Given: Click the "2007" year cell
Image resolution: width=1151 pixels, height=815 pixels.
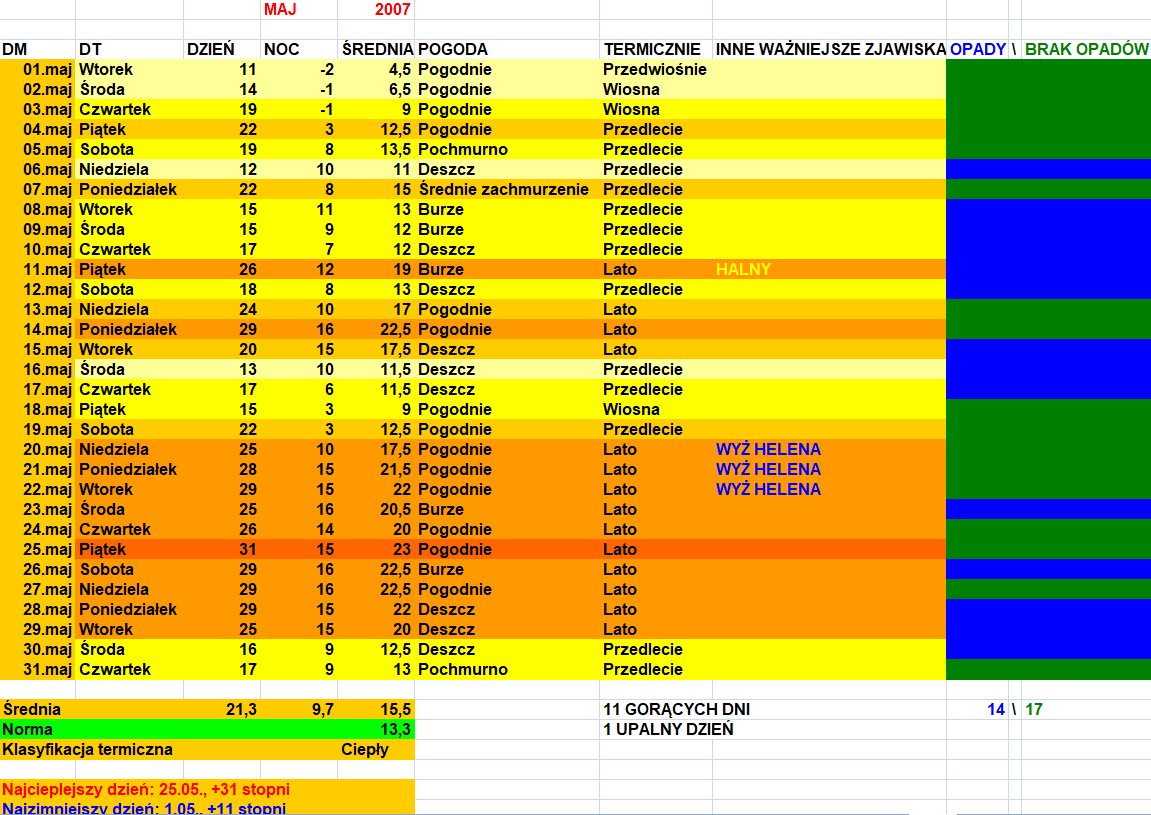Looking at the screenshot, I should [376, 9].
